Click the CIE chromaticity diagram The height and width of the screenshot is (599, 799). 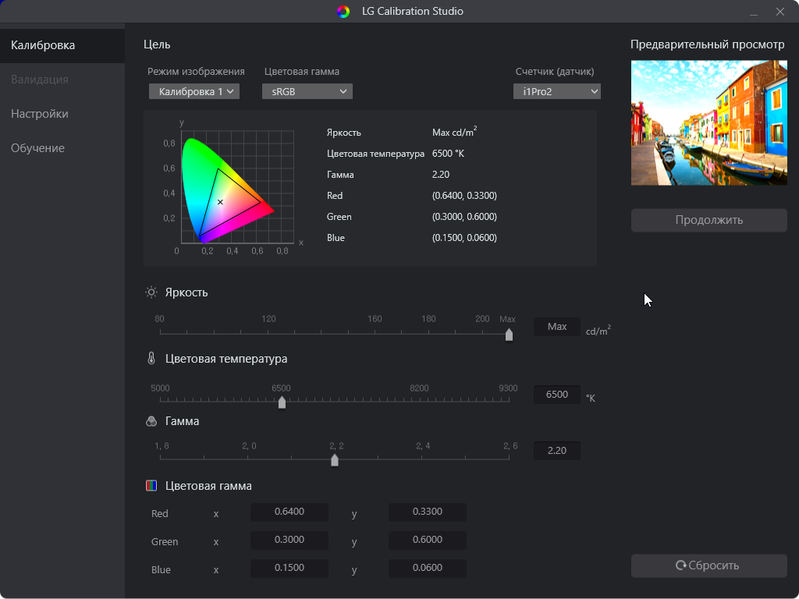click(x=228, y=190)
